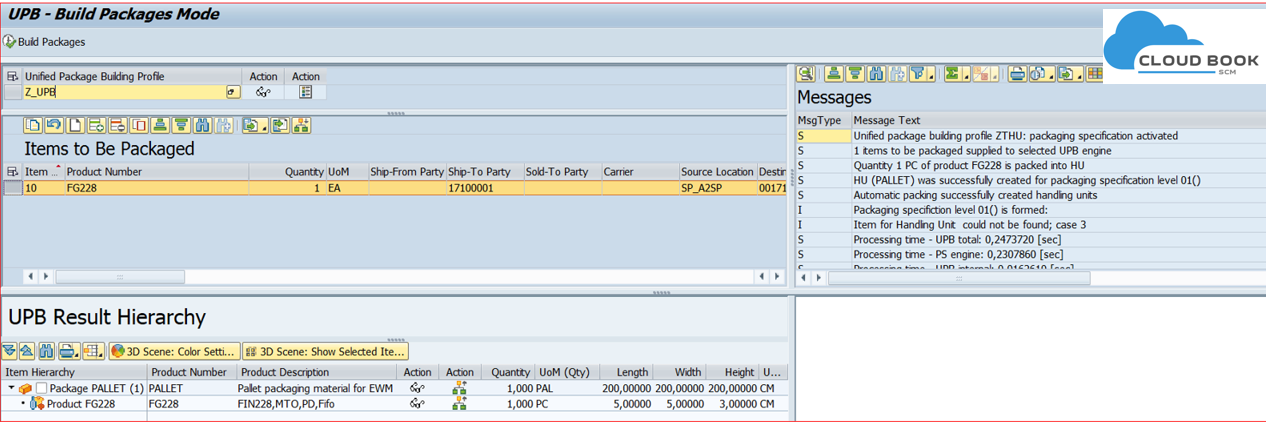Click the display glasses icon for Z_UPB profile
Image resolution: width=1266 pixels, height=432 pixels.
coord(263,92)
